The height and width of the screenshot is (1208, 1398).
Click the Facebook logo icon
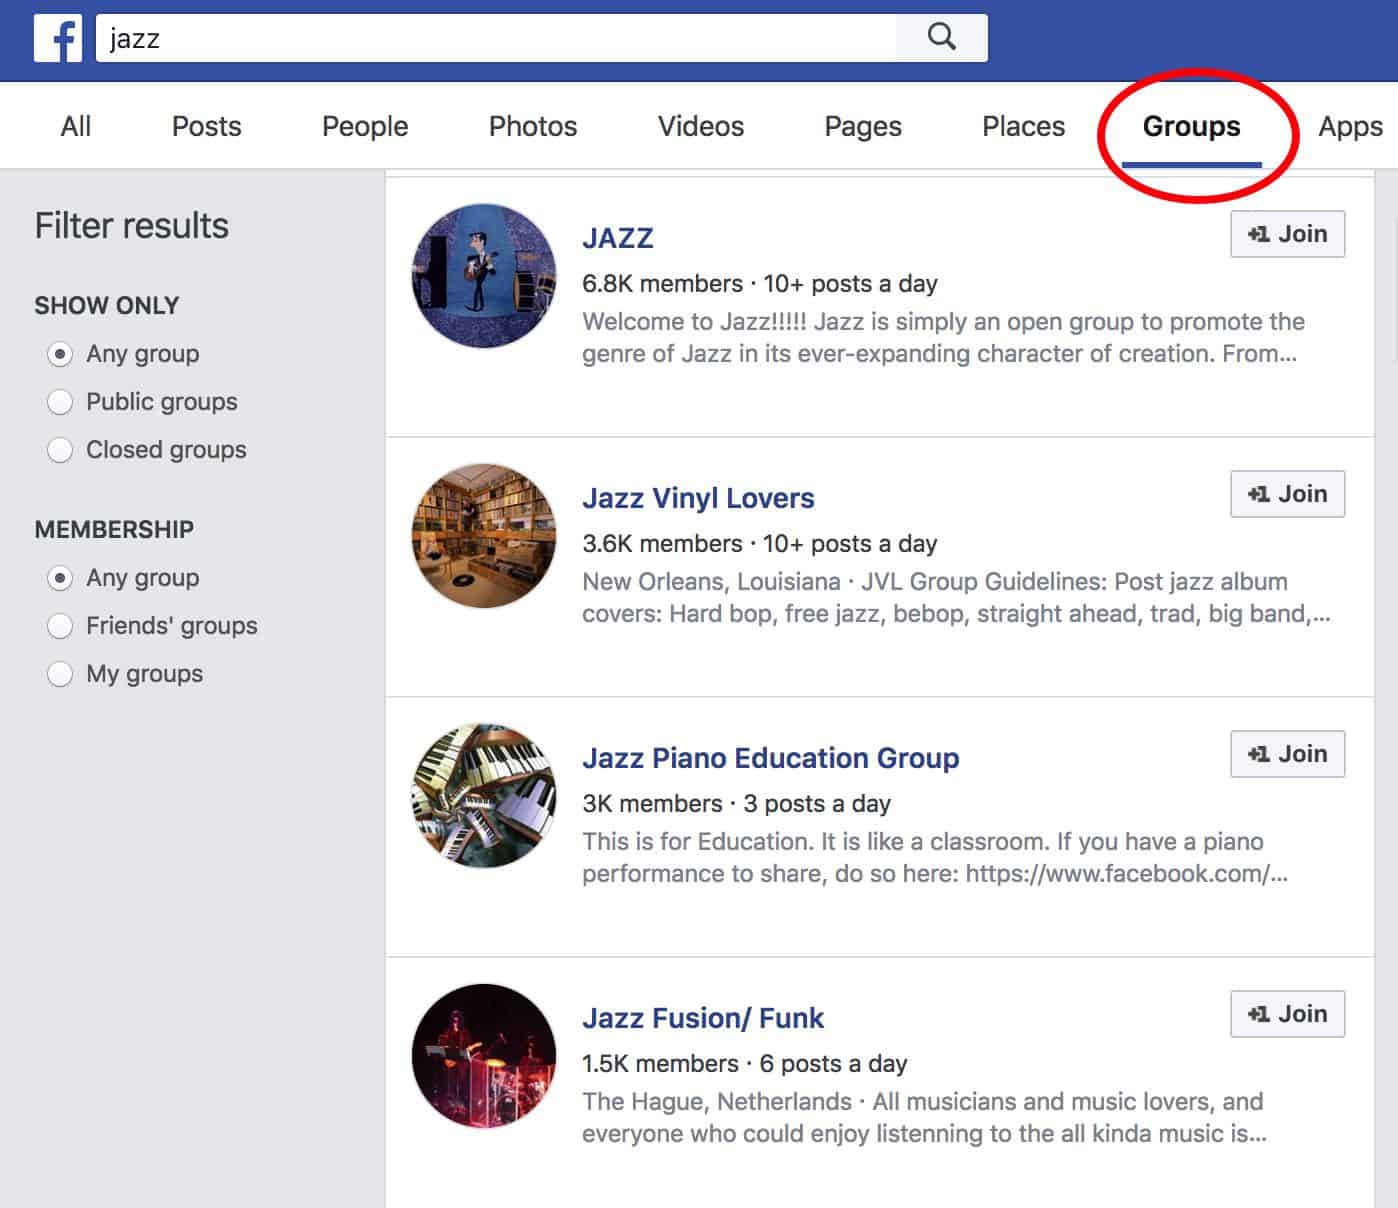click(58, 38)
